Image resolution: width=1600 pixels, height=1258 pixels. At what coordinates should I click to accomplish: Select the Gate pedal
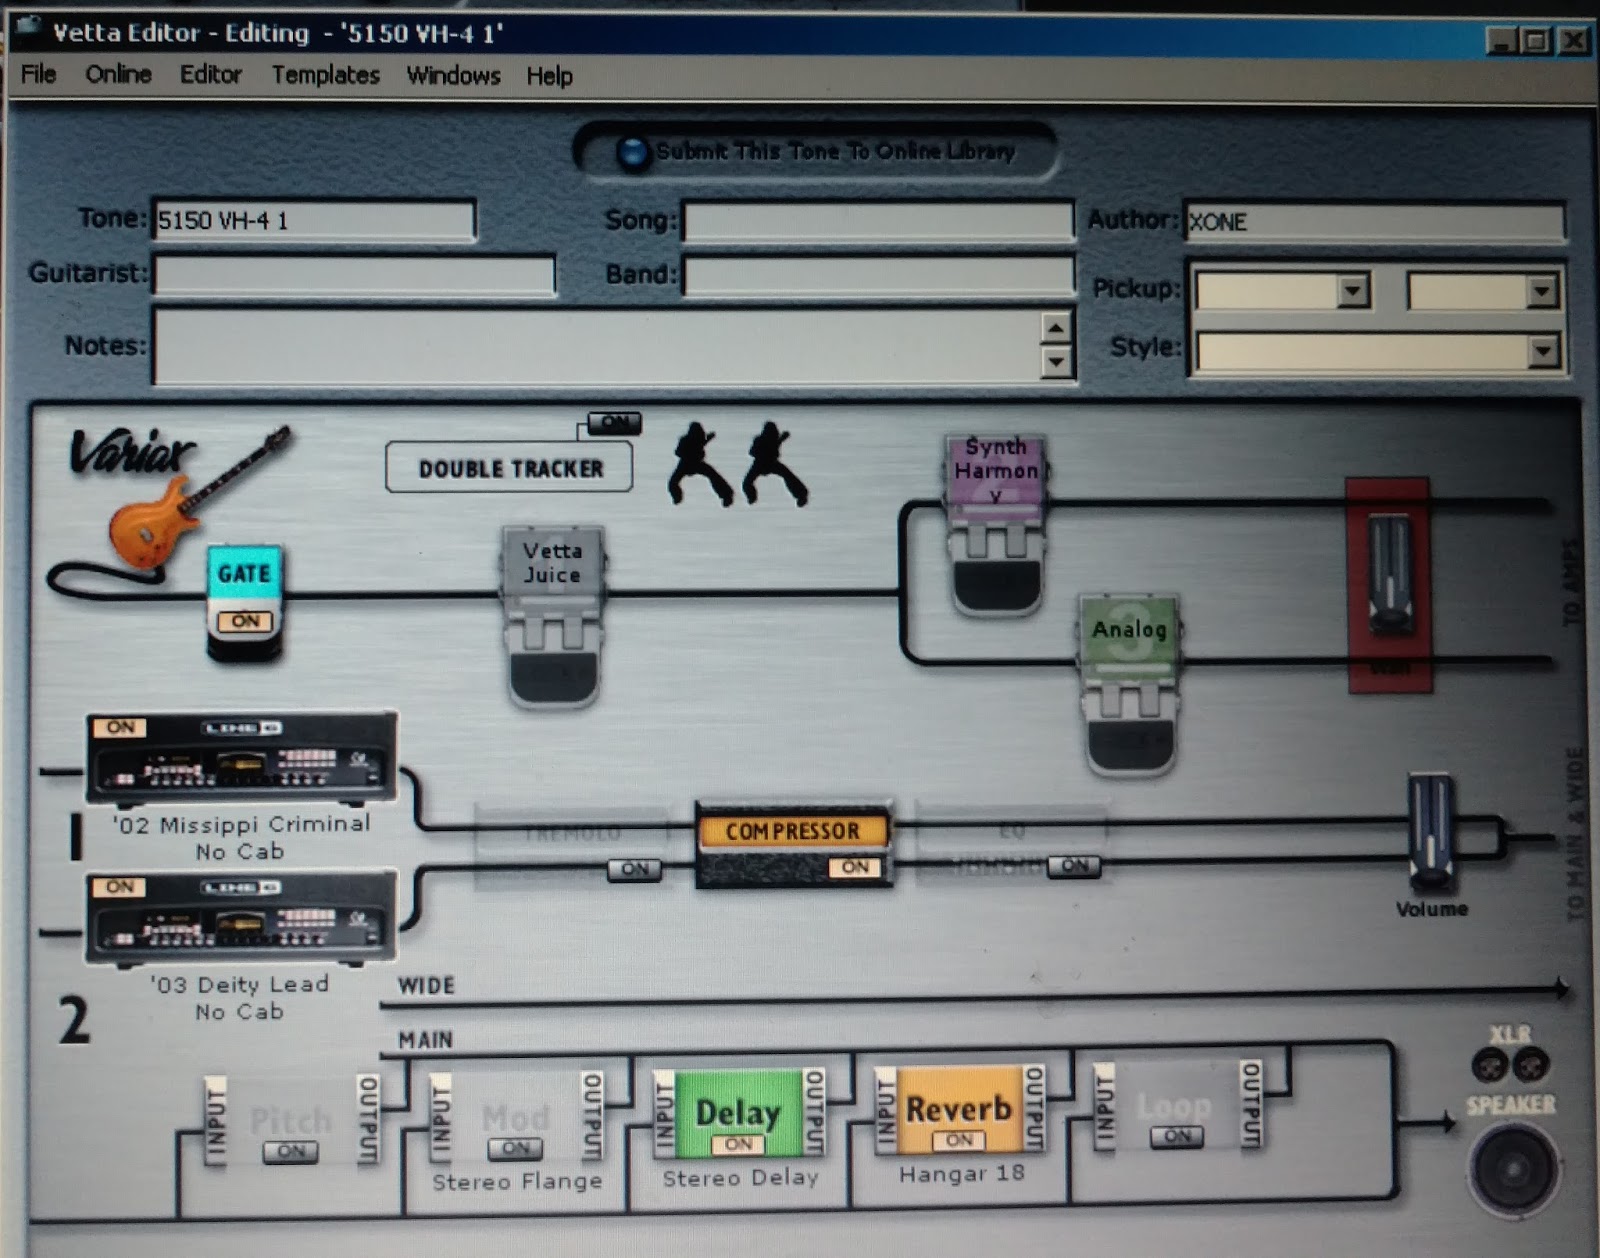pos(245,603)
